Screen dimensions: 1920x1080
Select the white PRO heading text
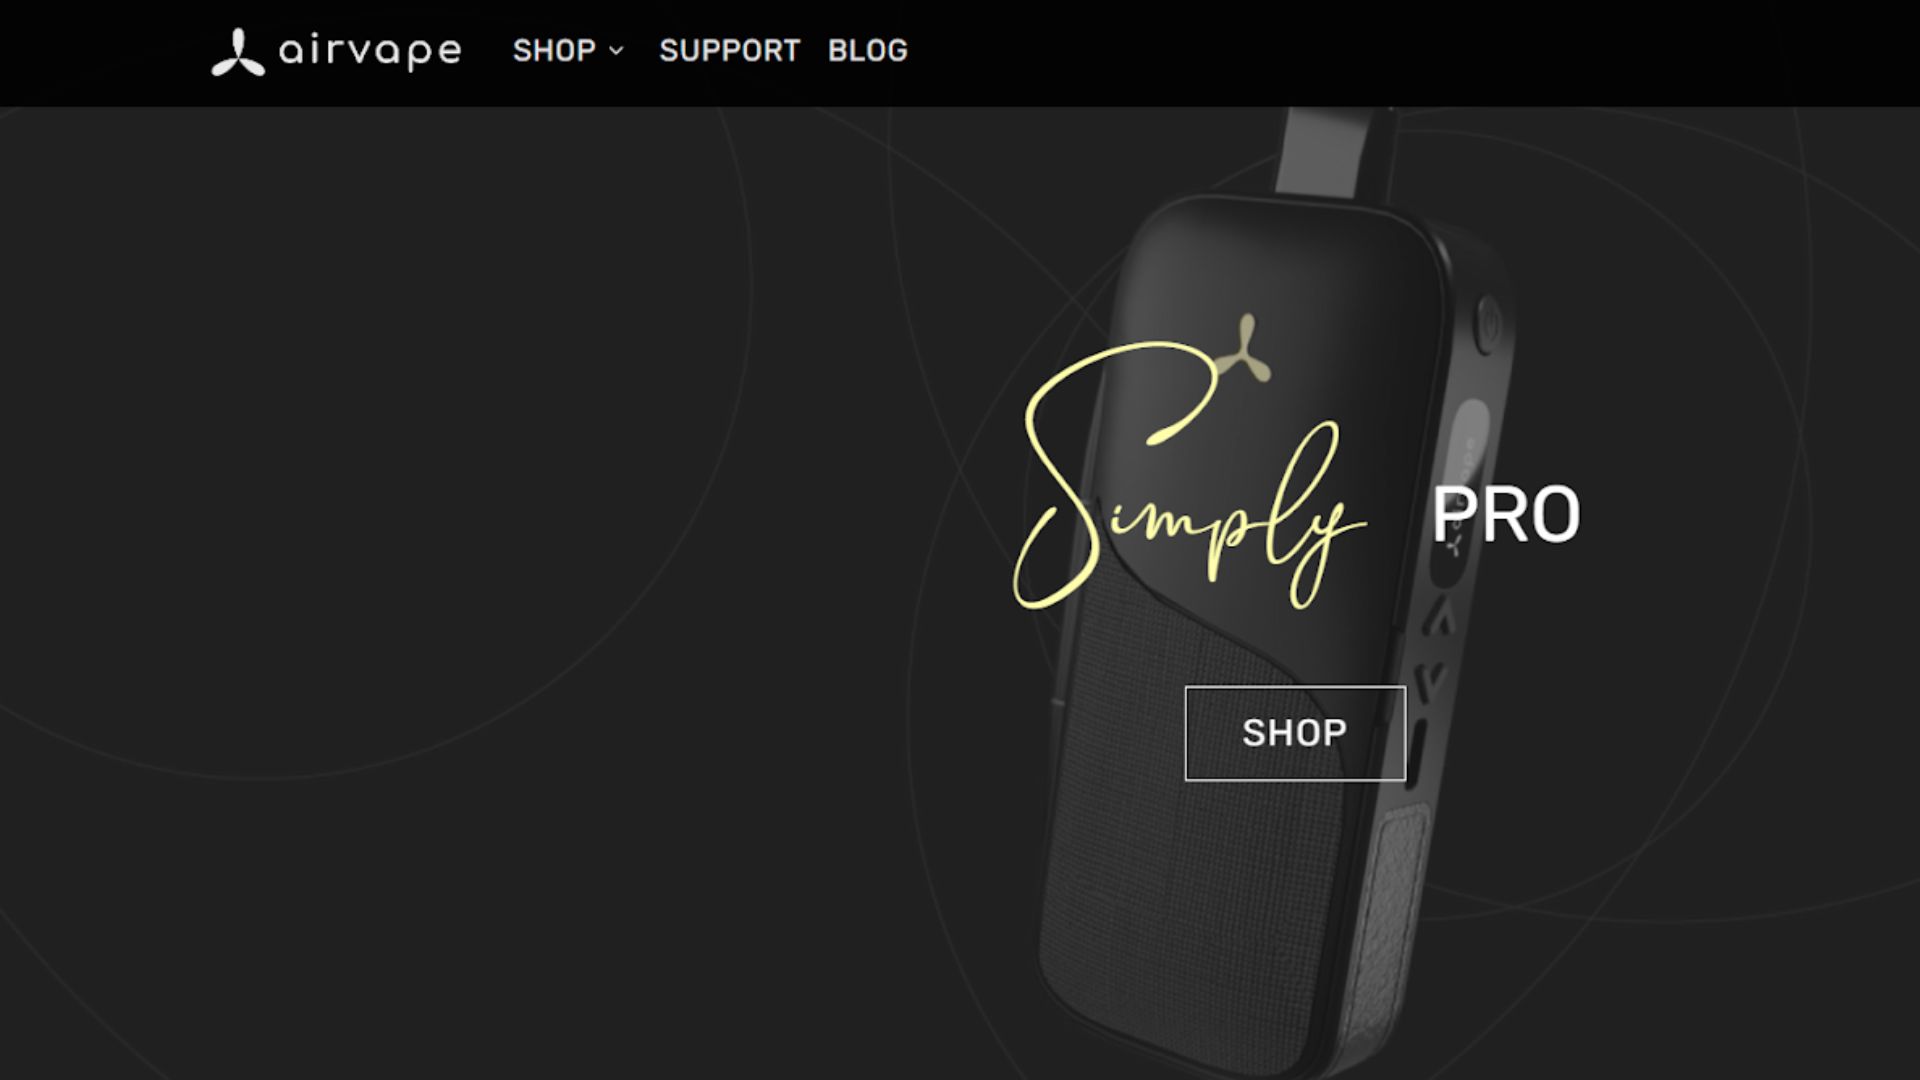(x=1505, y=516)
